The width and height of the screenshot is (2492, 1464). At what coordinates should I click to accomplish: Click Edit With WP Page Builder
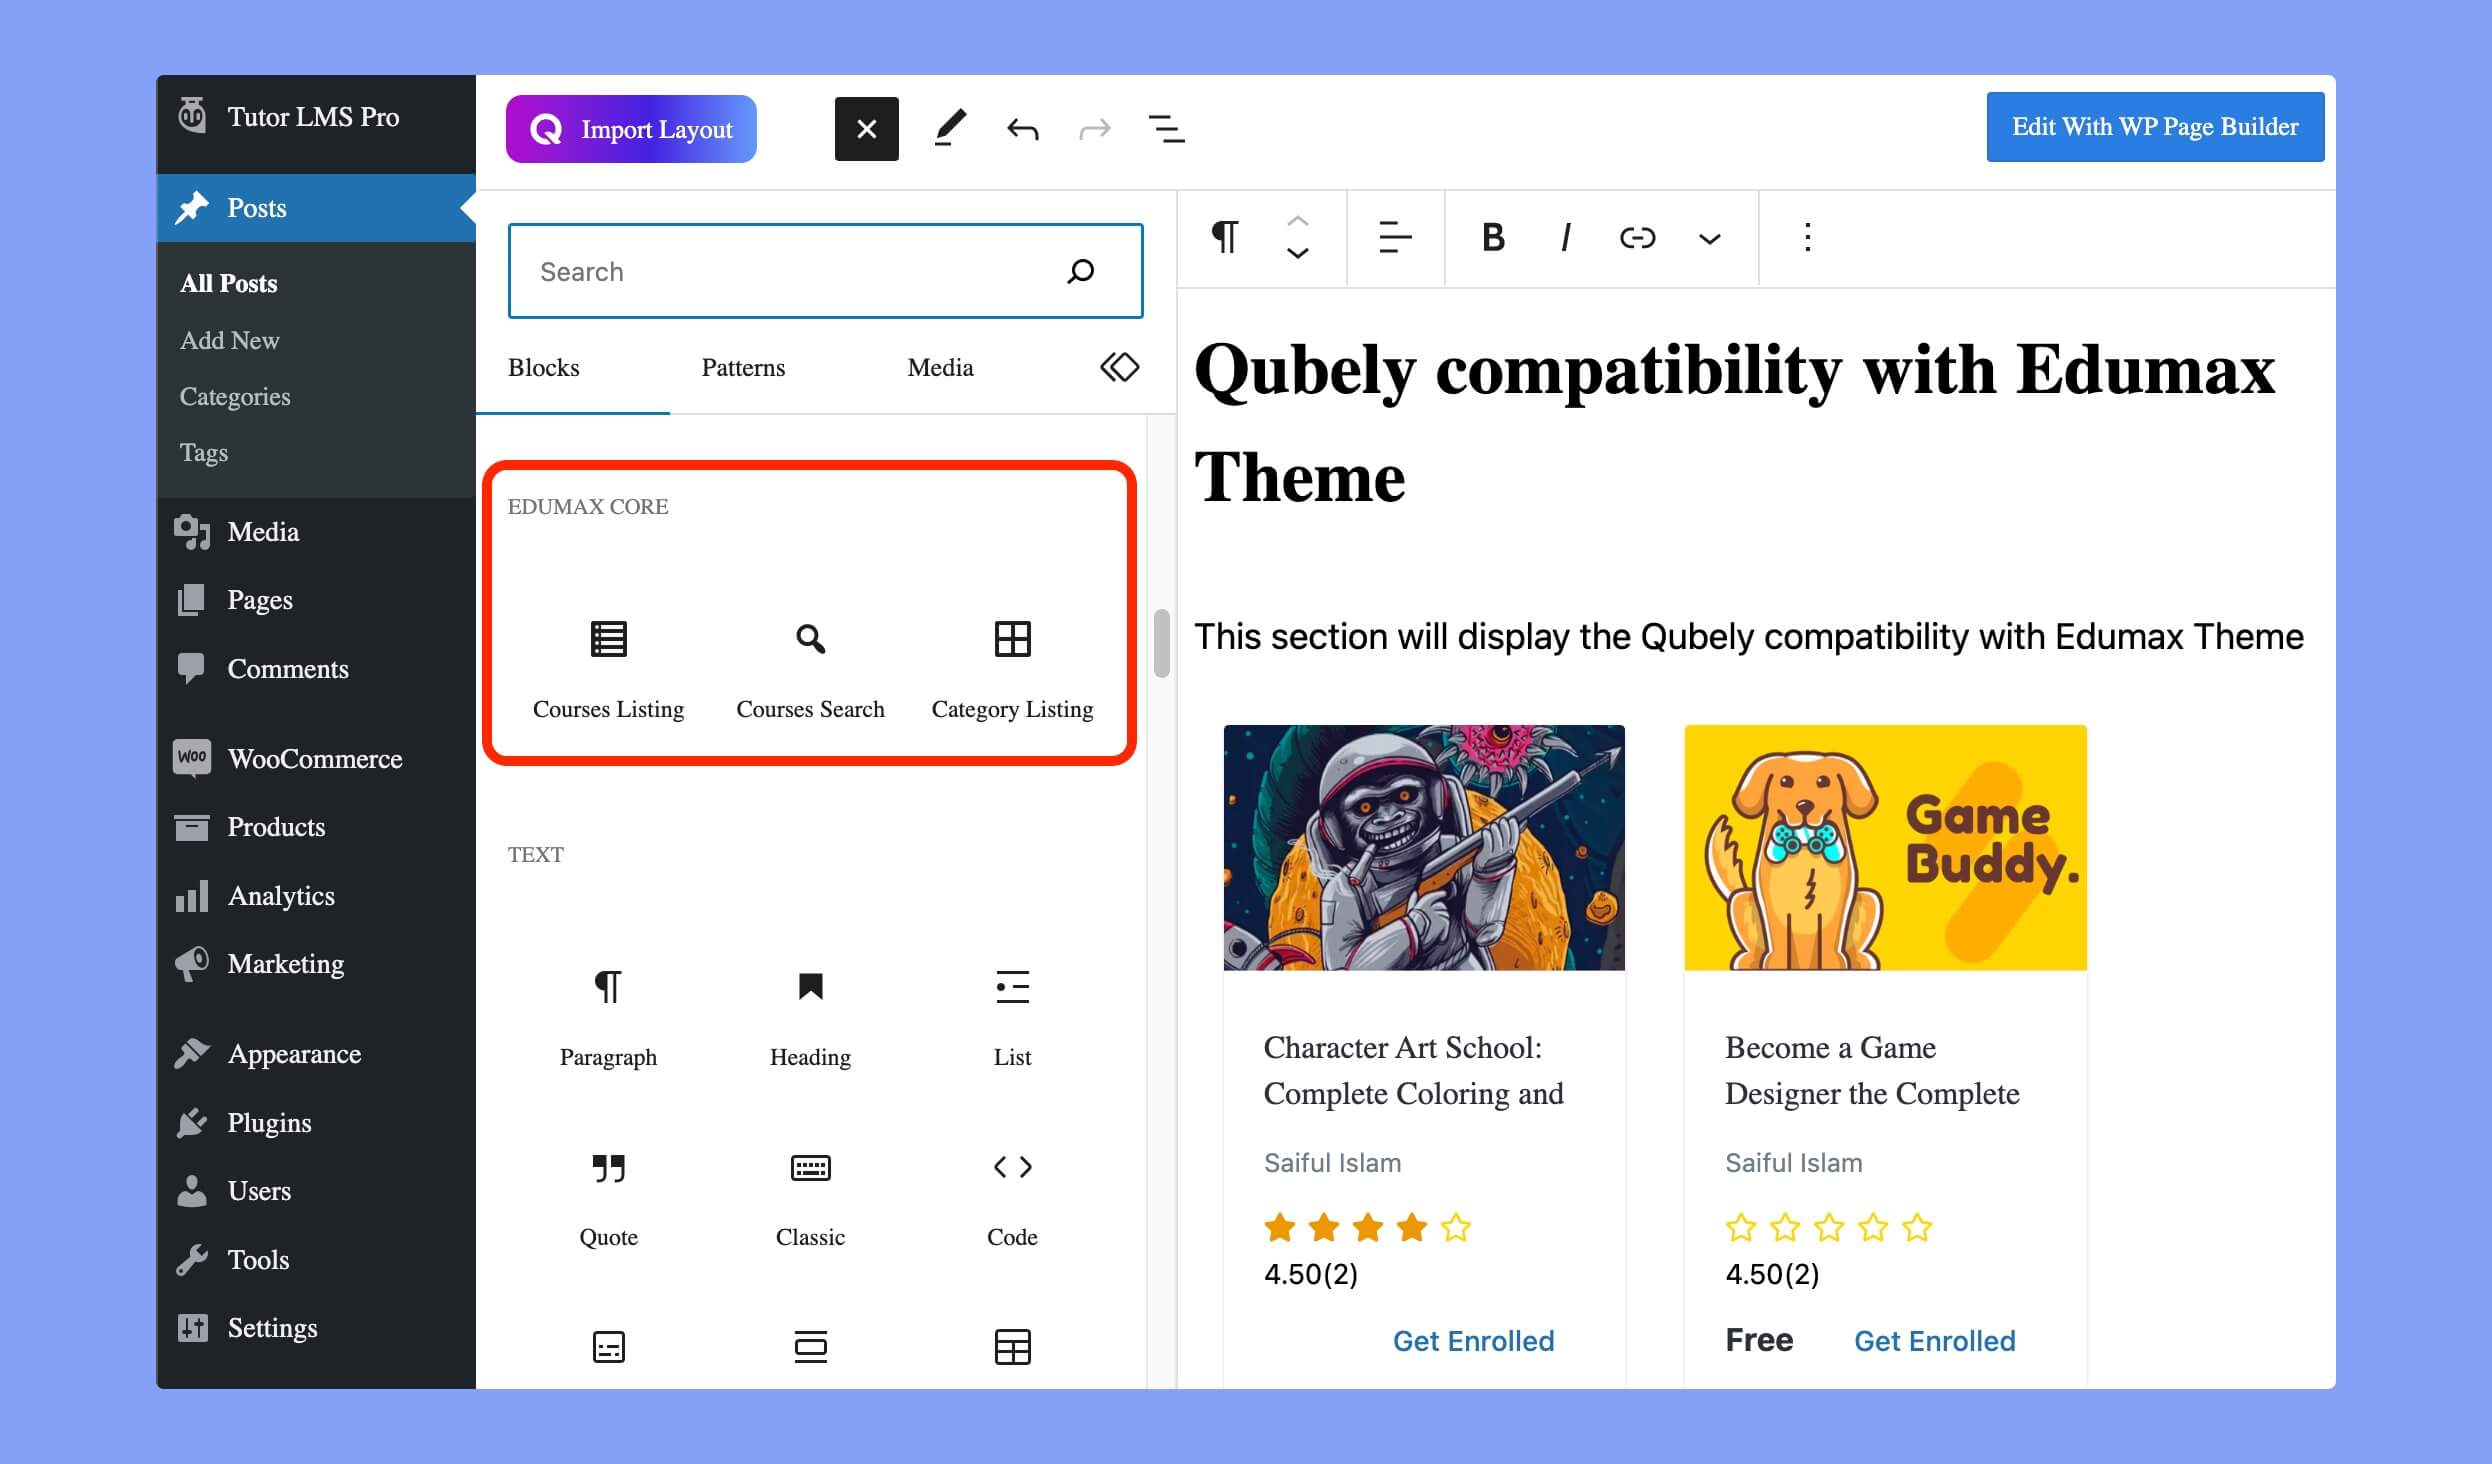[x=2154, y=124]
